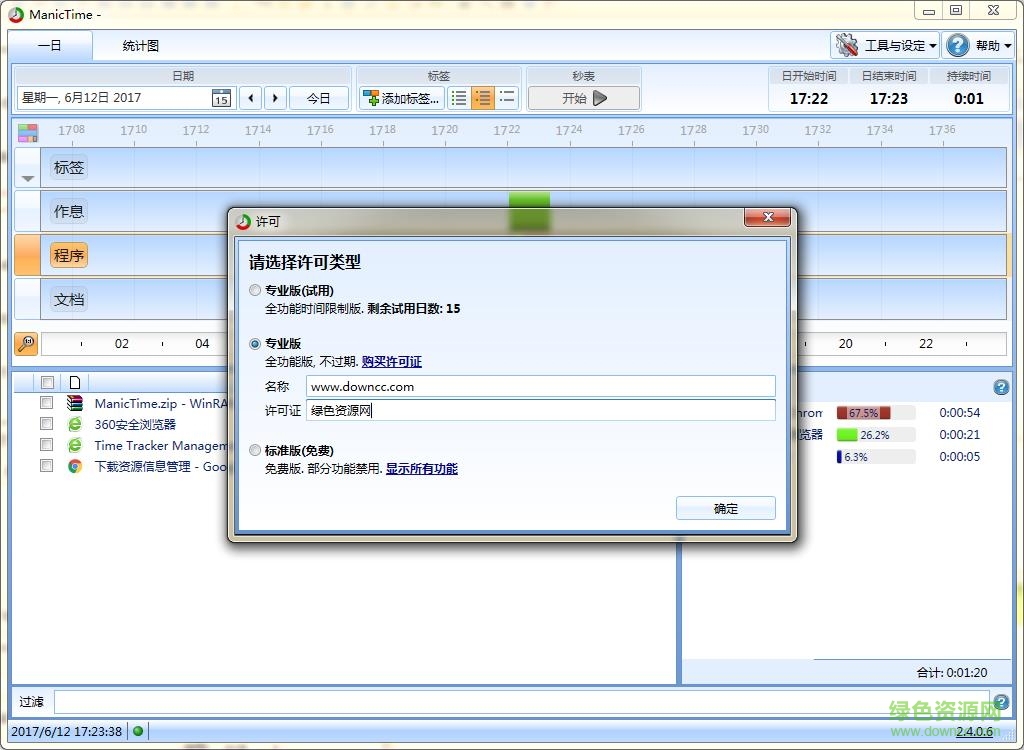Viewport: 1024px width, 750px height.
Task: Check the checkbox next to ManicTime.zip
Action: (x=46, y=403)
